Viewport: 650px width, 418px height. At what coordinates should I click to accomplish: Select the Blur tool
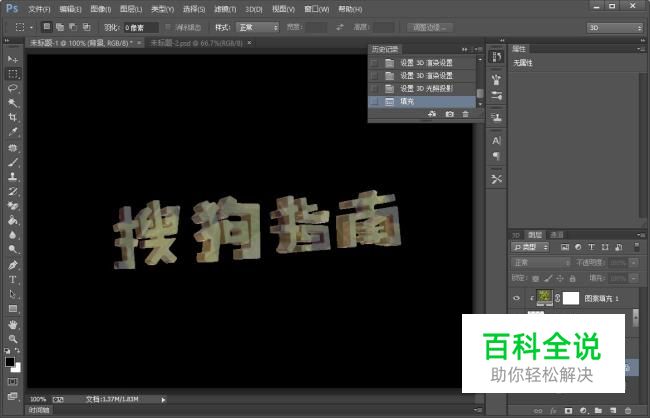pos(13,235)
